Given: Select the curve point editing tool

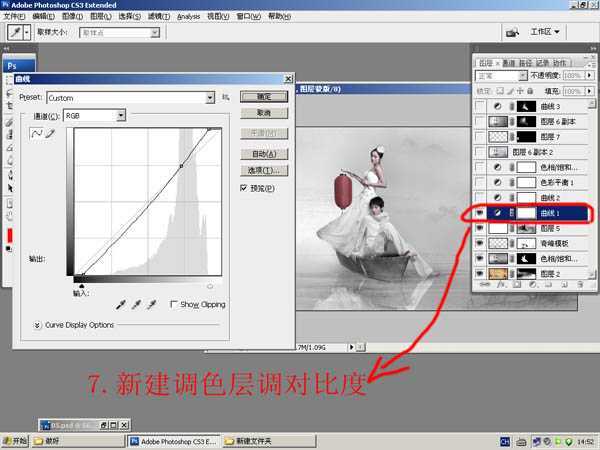Looking at the screenshot, I should (x=37, y=134).
